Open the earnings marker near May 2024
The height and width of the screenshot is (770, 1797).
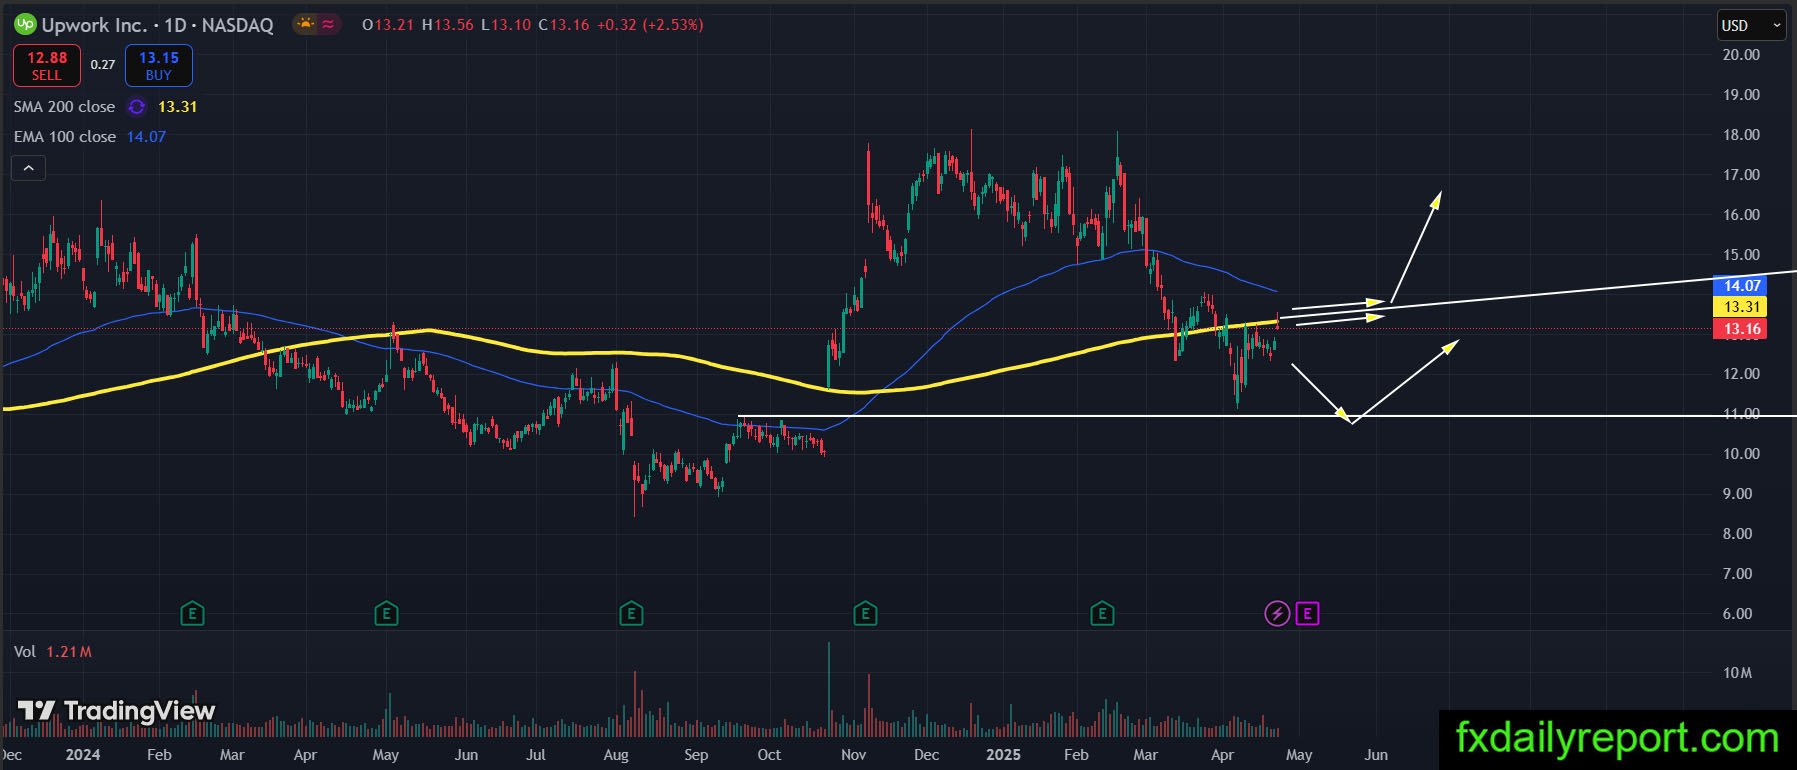tap(386, 613)
